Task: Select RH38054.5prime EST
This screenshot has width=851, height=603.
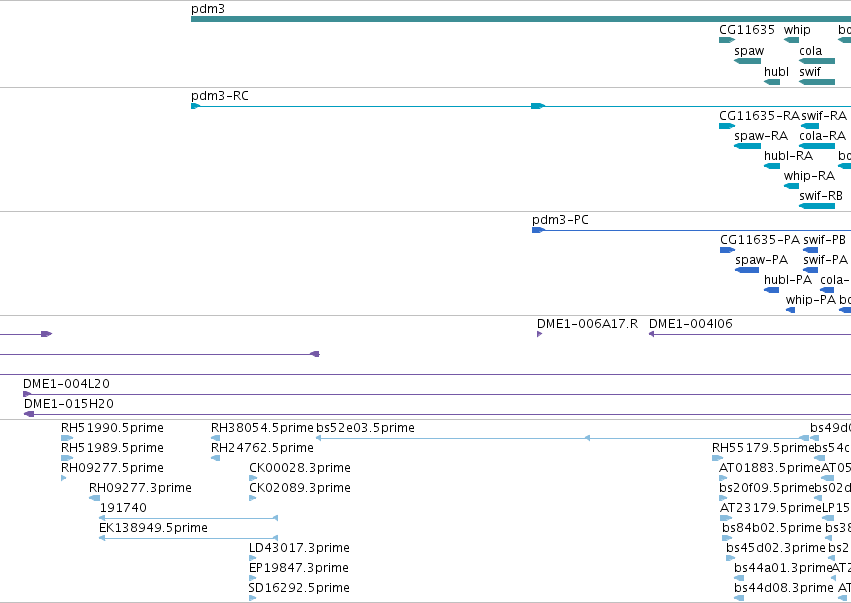Action: click(x=215, y=438)
